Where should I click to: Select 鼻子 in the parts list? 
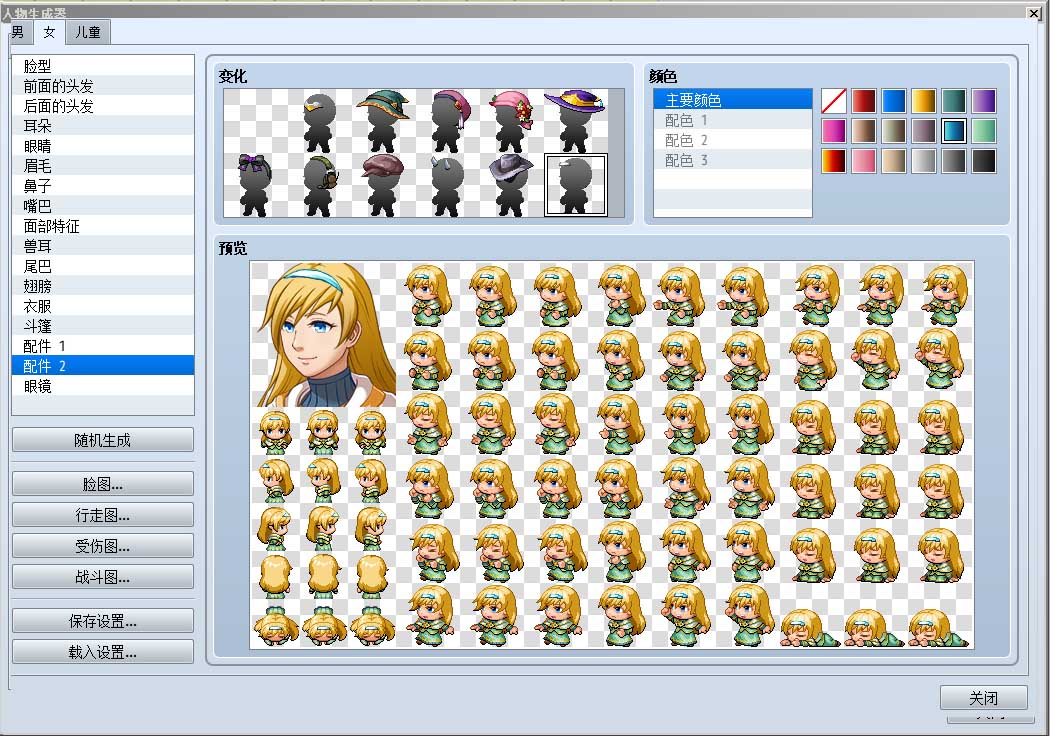click(x=103, y=186)
